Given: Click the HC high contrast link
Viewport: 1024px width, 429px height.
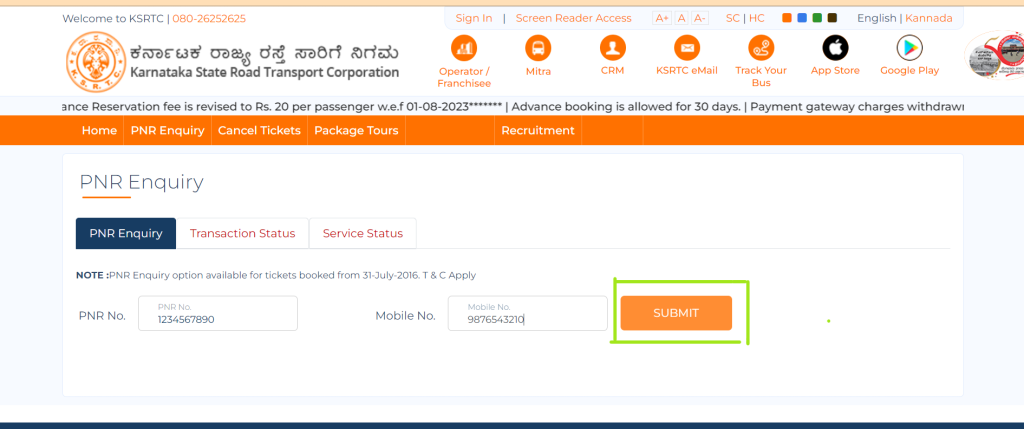Looking at the screenshot, I should (757, 18).
